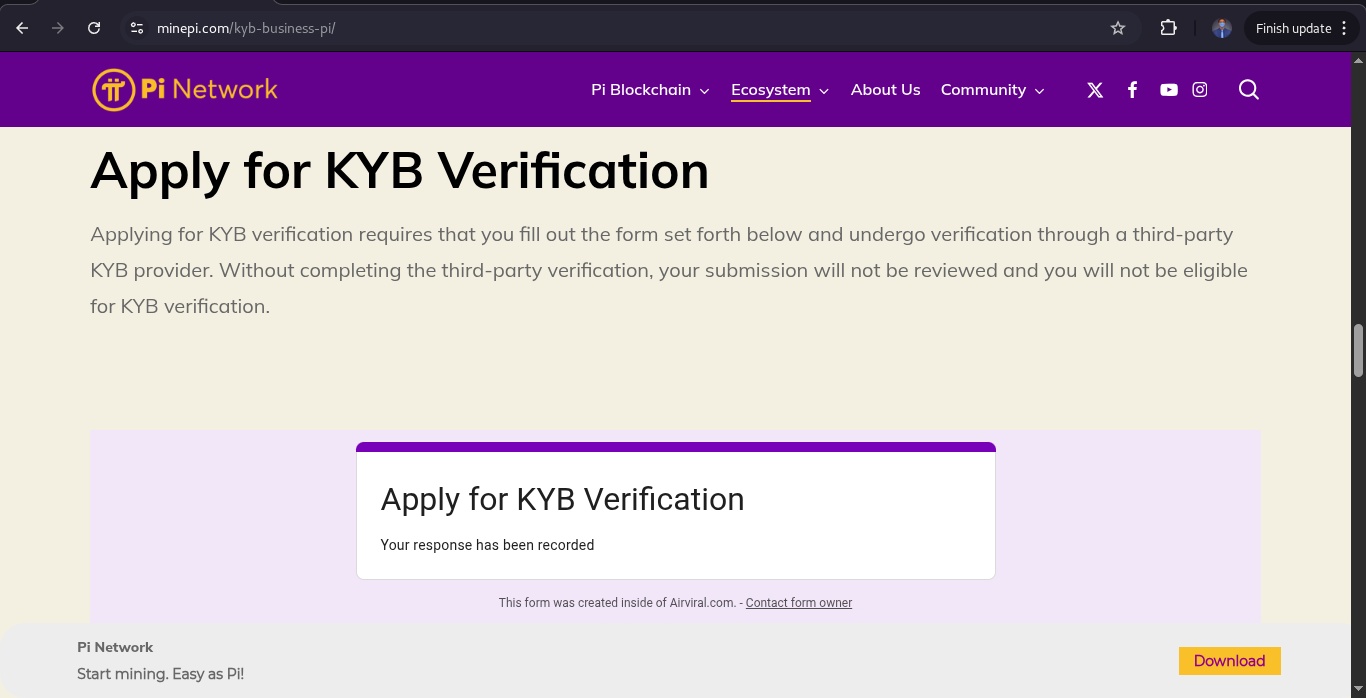Open the site search

tap(1248, 89)
